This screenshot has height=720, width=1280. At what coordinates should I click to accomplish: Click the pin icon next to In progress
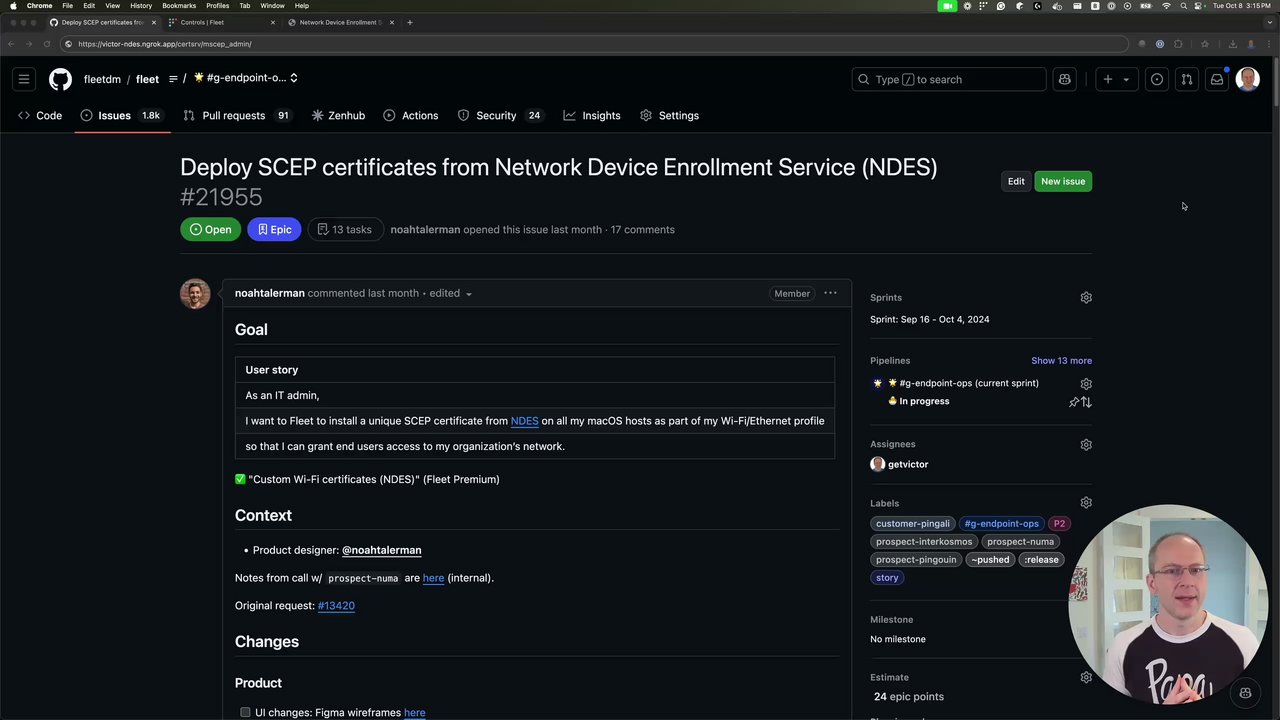[x=1074, y=402]
